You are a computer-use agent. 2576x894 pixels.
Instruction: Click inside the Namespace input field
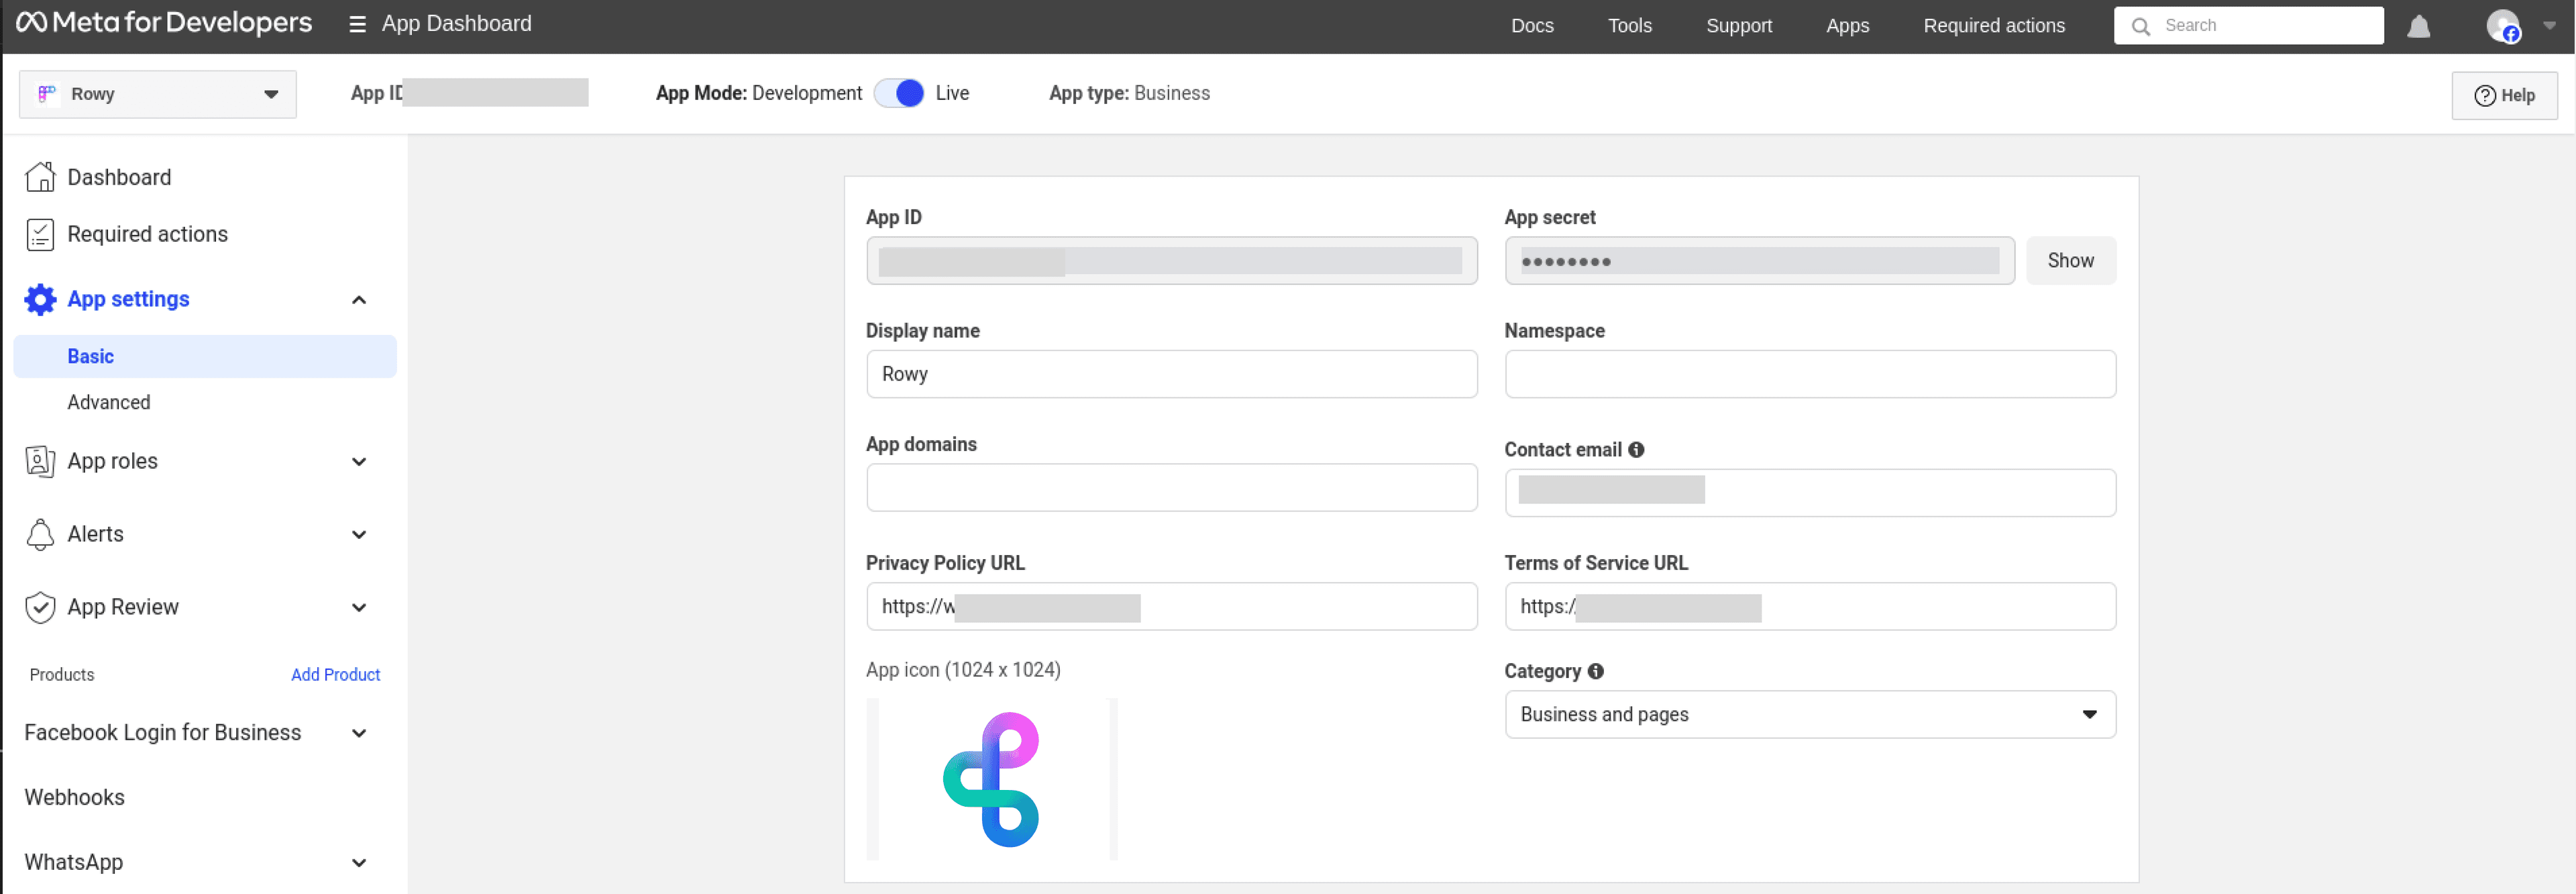1809,373
